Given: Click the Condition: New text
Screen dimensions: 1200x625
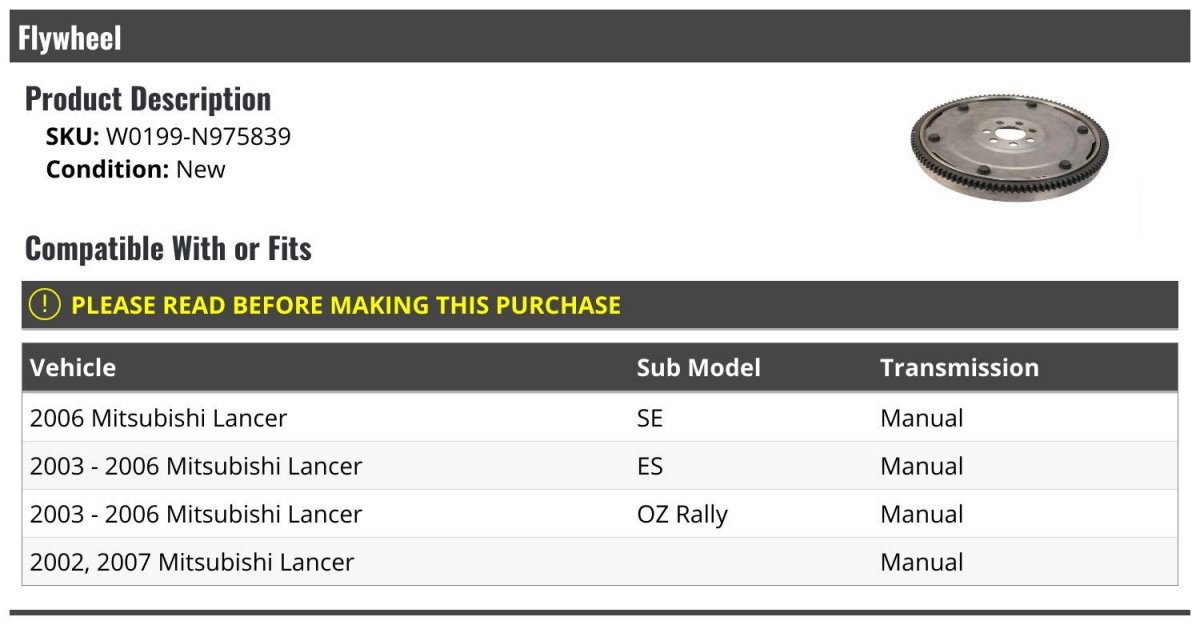Looking at the screenshot, I should [136, 169].
